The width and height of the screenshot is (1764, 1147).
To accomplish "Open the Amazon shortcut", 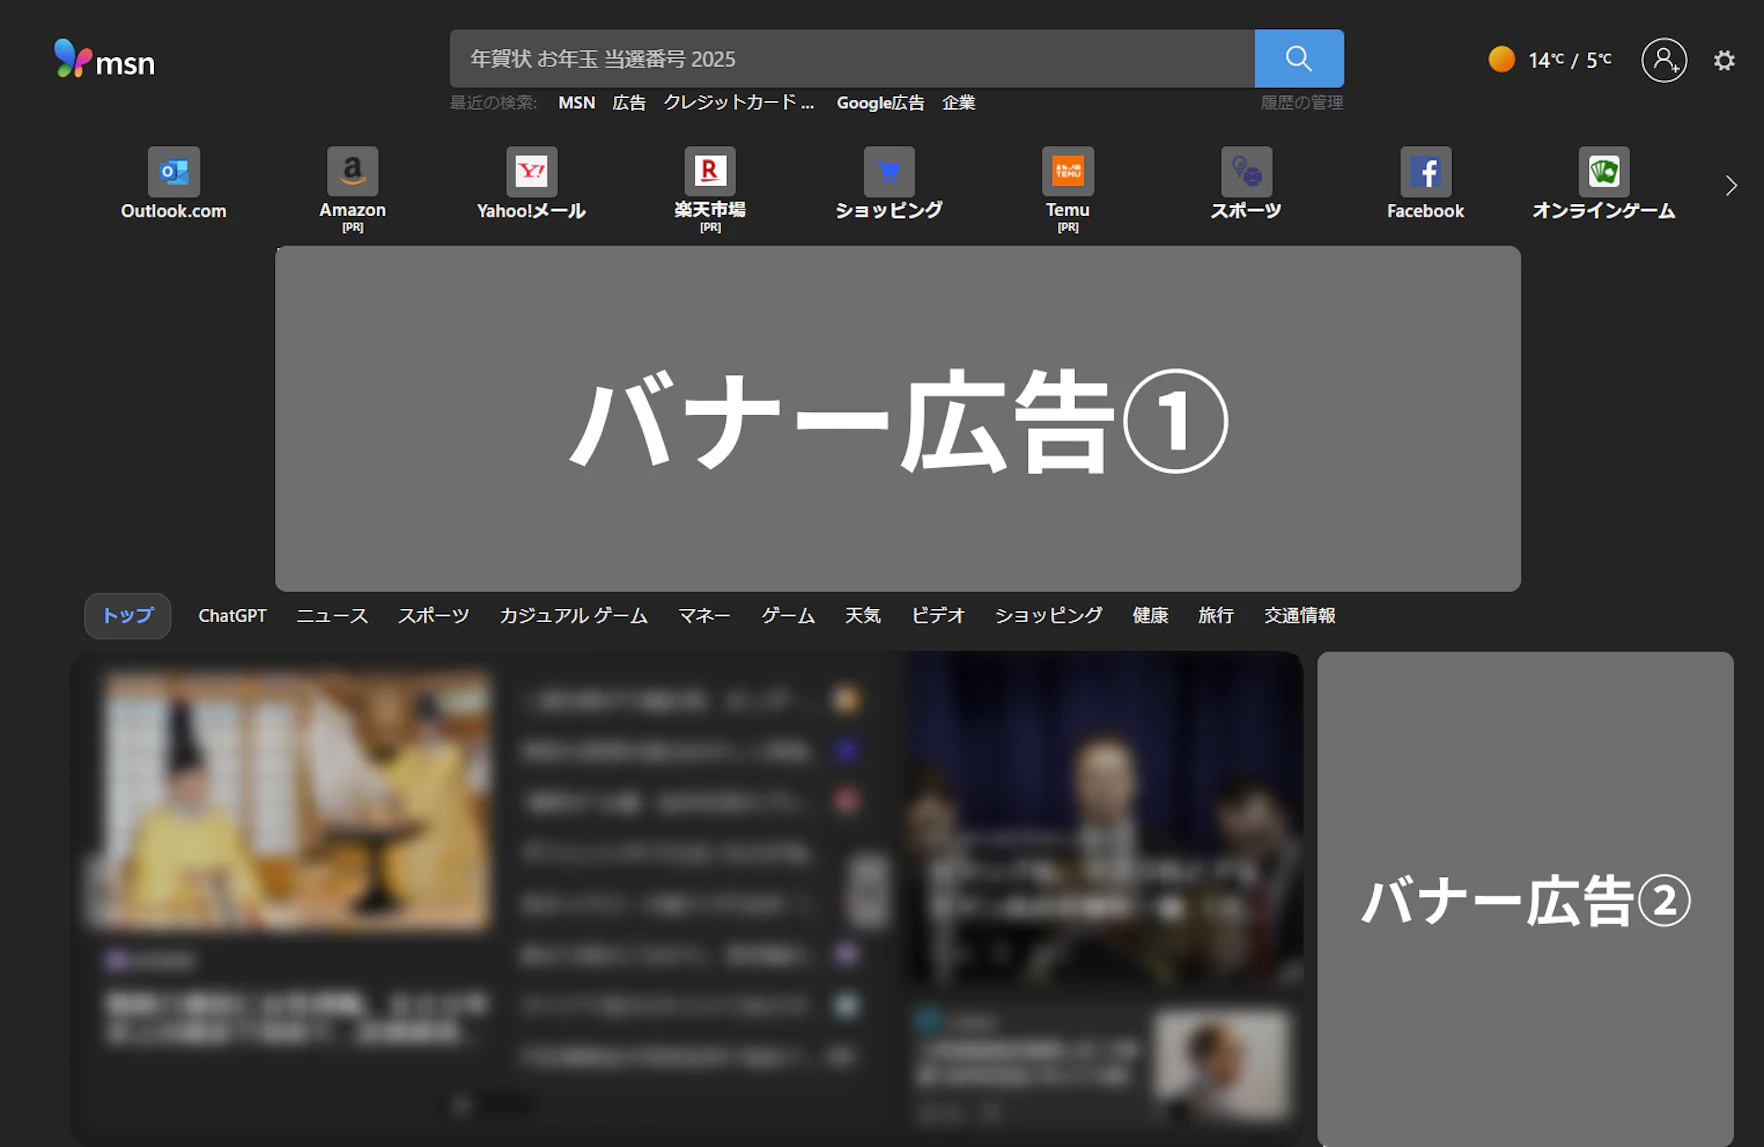I will [x=352, y=190].
